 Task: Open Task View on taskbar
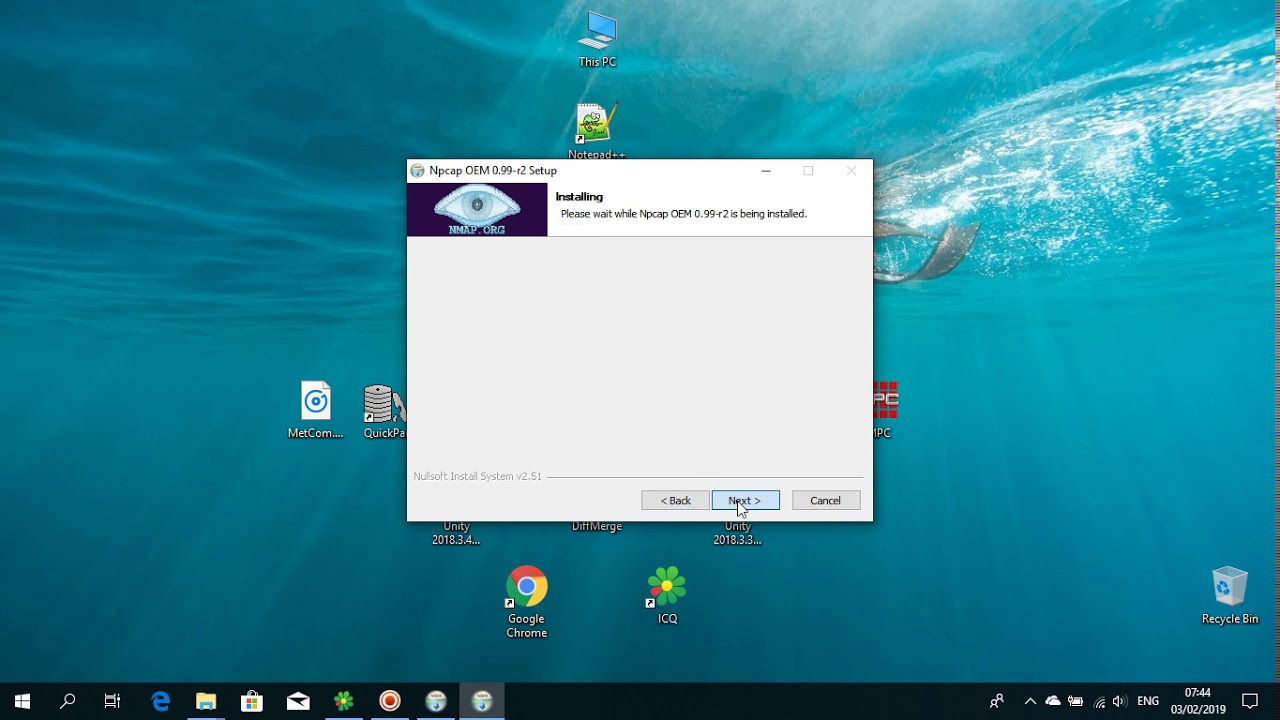tap(112, 701)
